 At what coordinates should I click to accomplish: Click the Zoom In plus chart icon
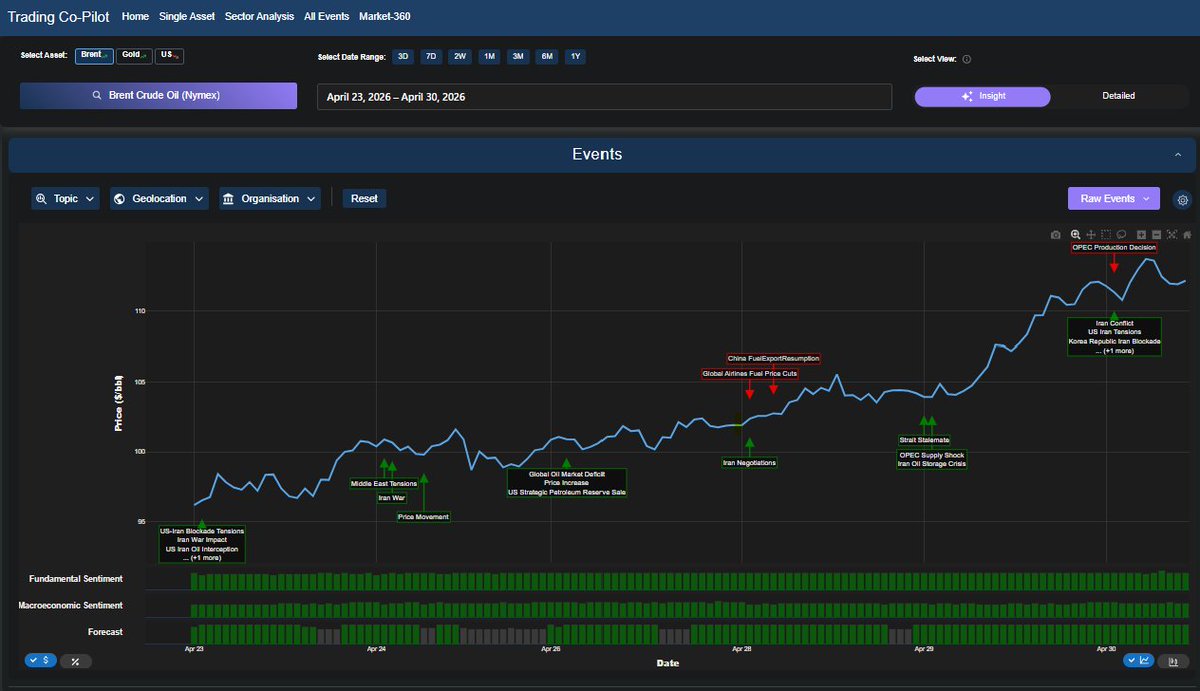pyautogui.click(x=1141, y=235)
